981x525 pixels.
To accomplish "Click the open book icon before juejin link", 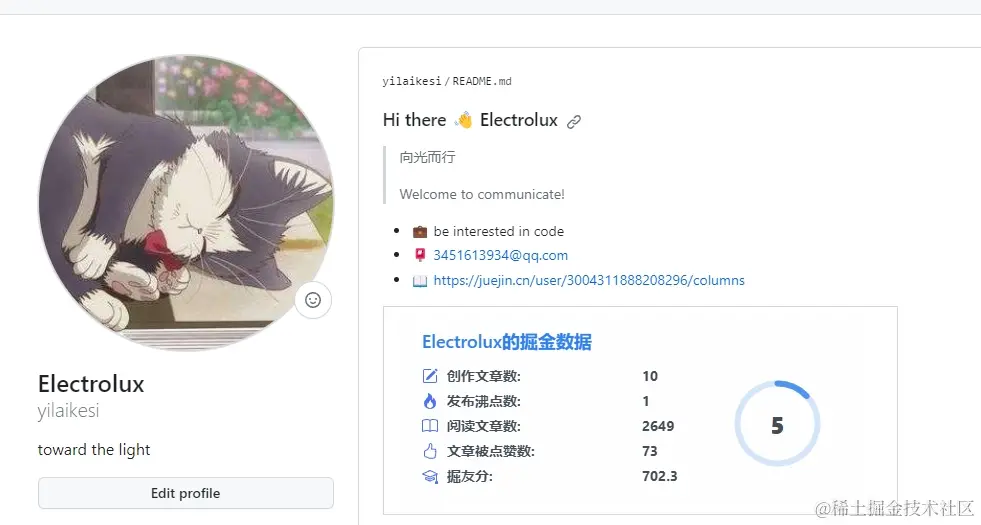I will coord(420,281).
